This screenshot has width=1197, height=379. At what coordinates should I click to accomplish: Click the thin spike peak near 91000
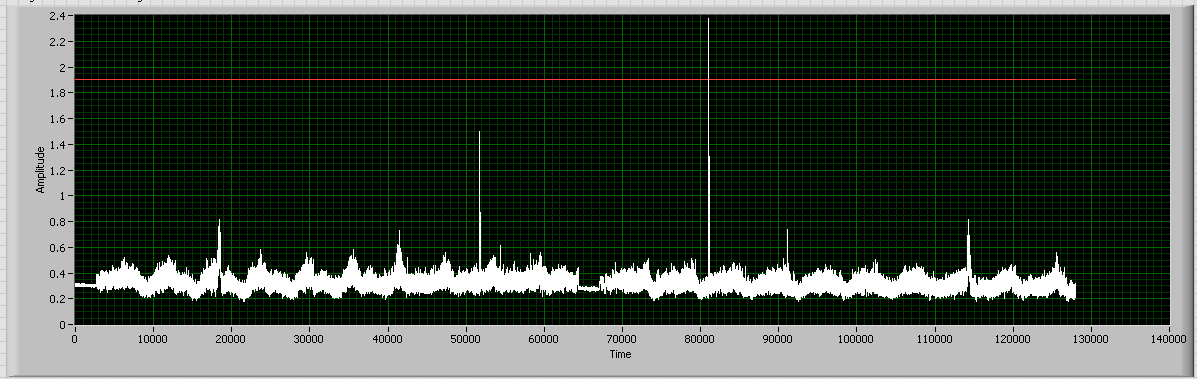click(787, 231)
